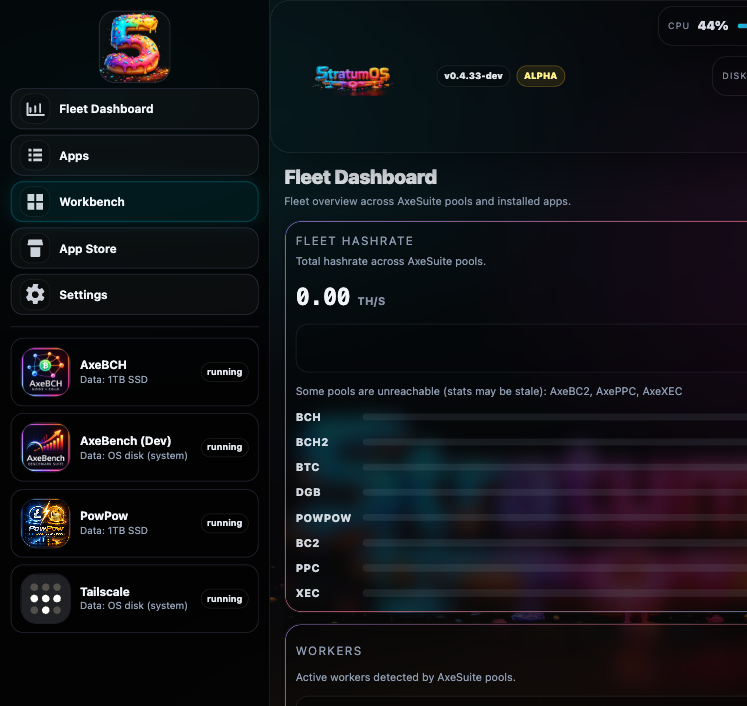This screenshot has width=747, height=706.
Task: Click 'Data: OS disk (system)' under Tailscale
Action: [134, 605]
